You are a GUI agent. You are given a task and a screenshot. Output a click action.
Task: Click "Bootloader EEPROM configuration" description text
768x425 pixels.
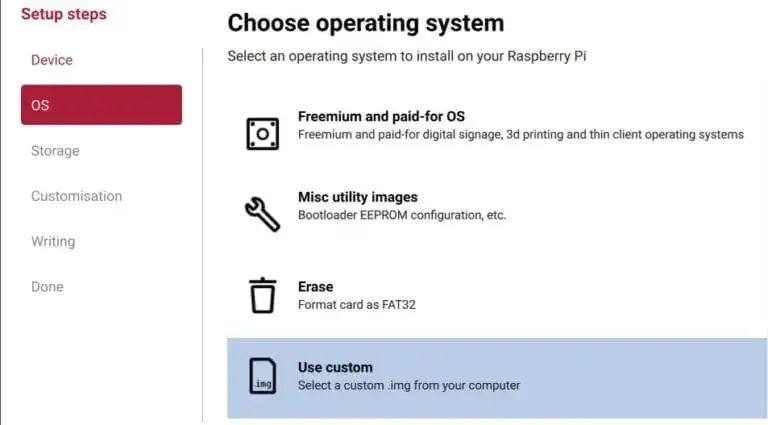pos(402,215)
